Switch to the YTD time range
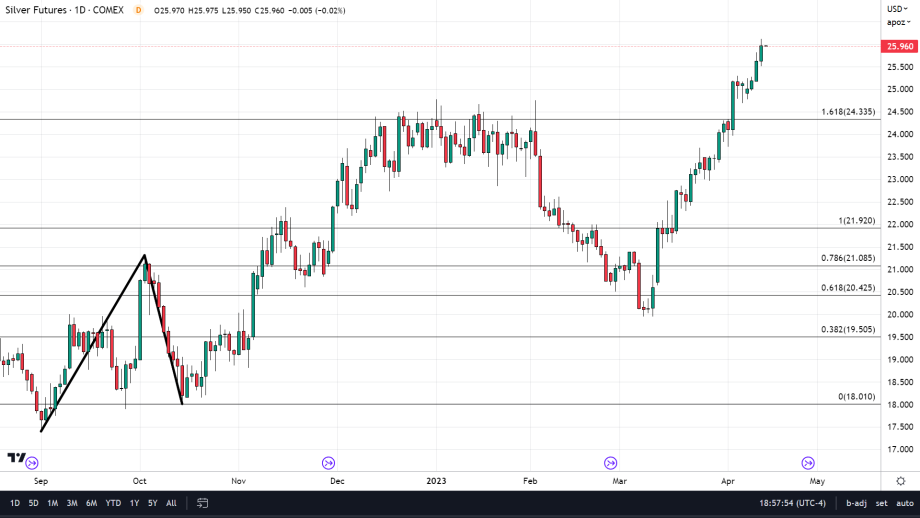The height and width of the screenshot is (518, 920). click(x=112, y=503)
